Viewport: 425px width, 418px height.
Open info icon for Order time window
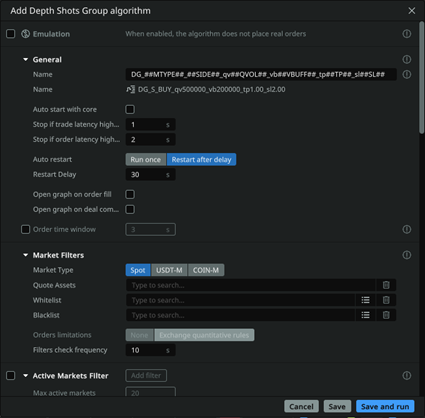[407, 229]
